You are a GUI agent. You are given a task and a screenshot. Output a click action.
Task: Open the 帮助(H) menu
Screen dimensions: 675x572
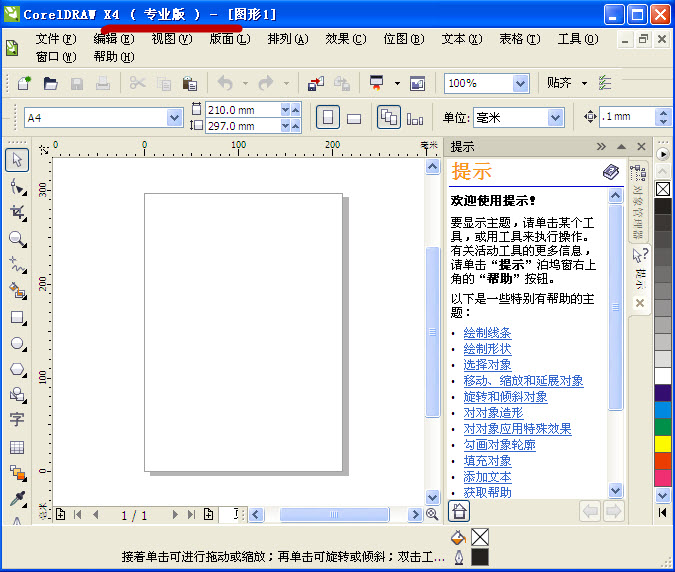coord(114,56)
